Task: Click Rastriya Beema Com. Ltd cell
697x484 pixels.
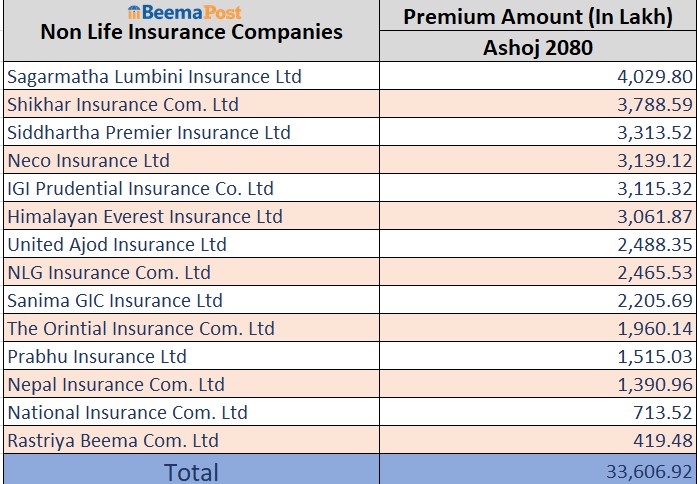Action: tap(113, 440)
